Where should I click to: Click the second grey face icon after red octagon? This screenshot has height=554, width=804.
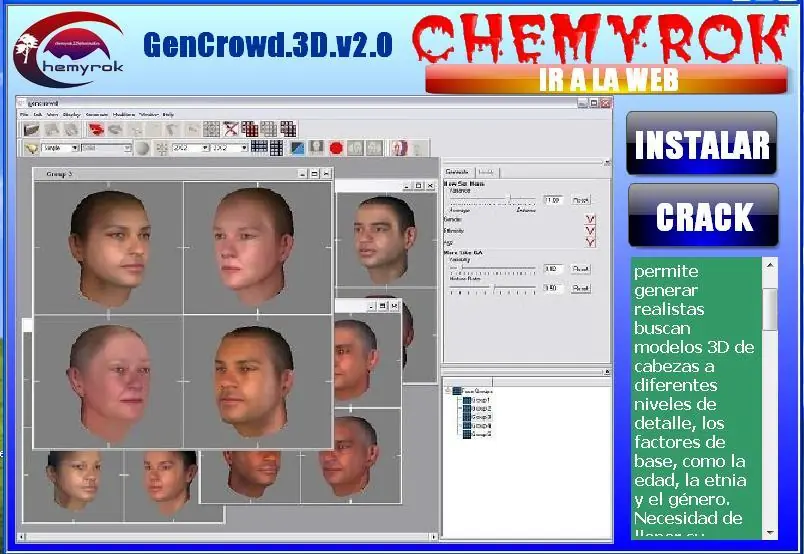pos(374,148)
